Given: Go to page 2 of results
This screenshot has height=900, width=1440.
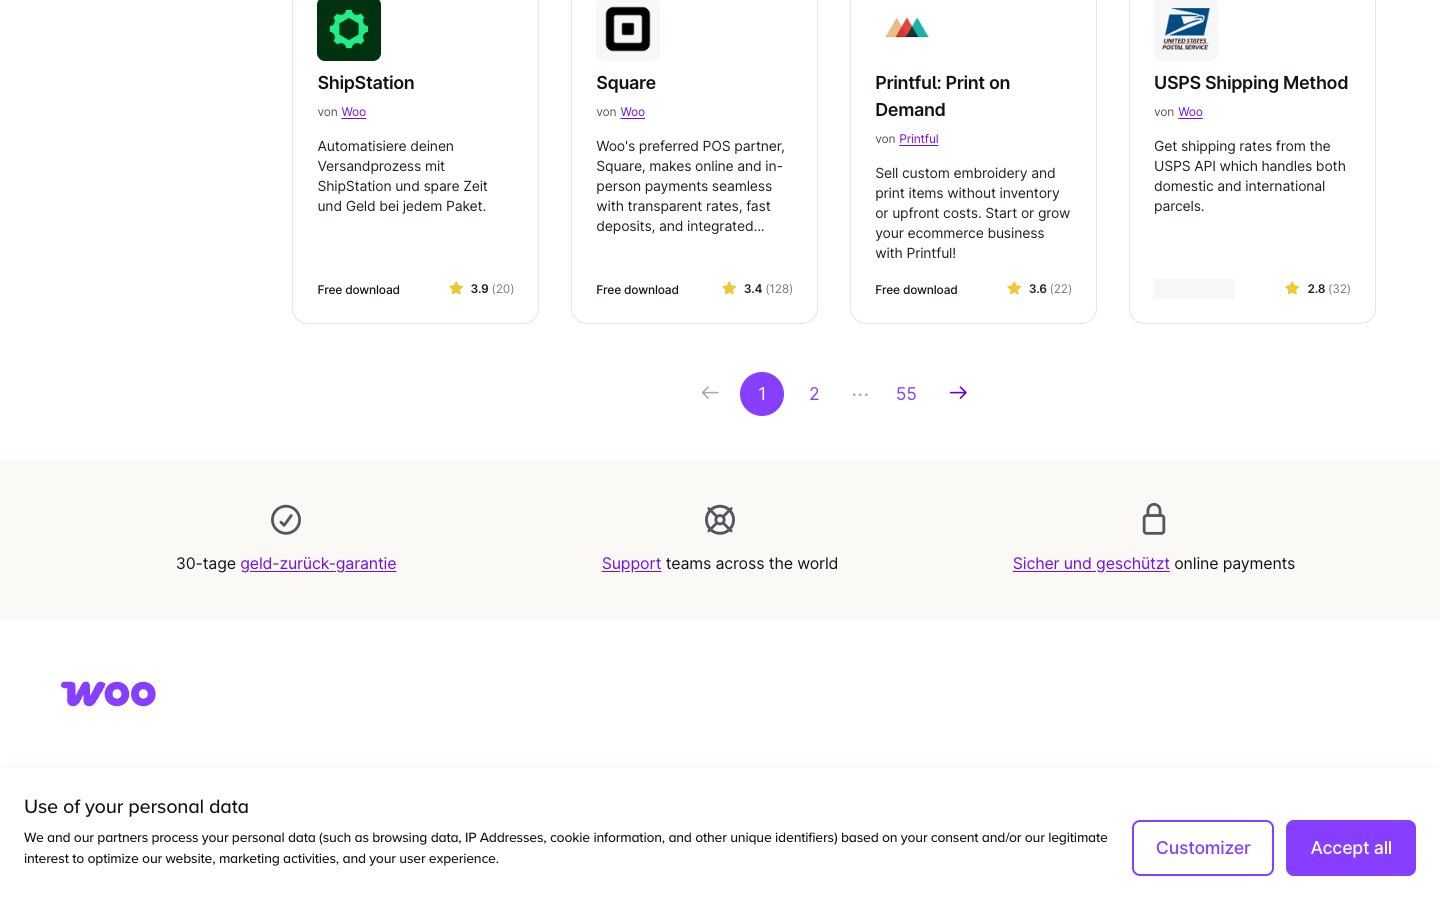Looking at the screenshot, I should (x=814, y=394).
